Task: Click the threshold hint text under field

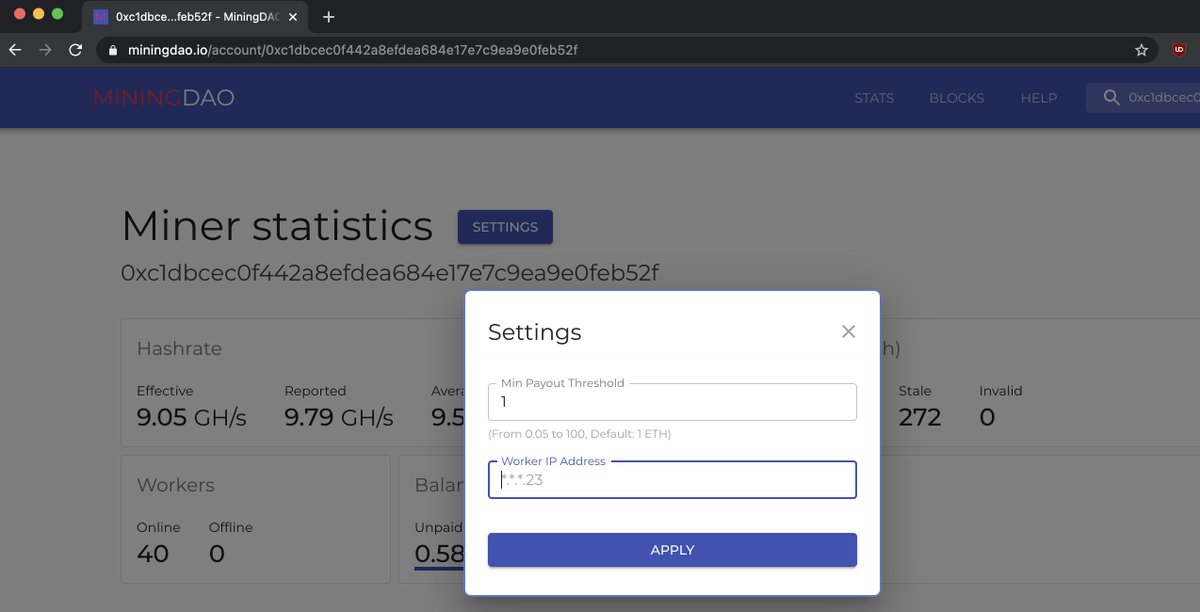Action: 579,434
